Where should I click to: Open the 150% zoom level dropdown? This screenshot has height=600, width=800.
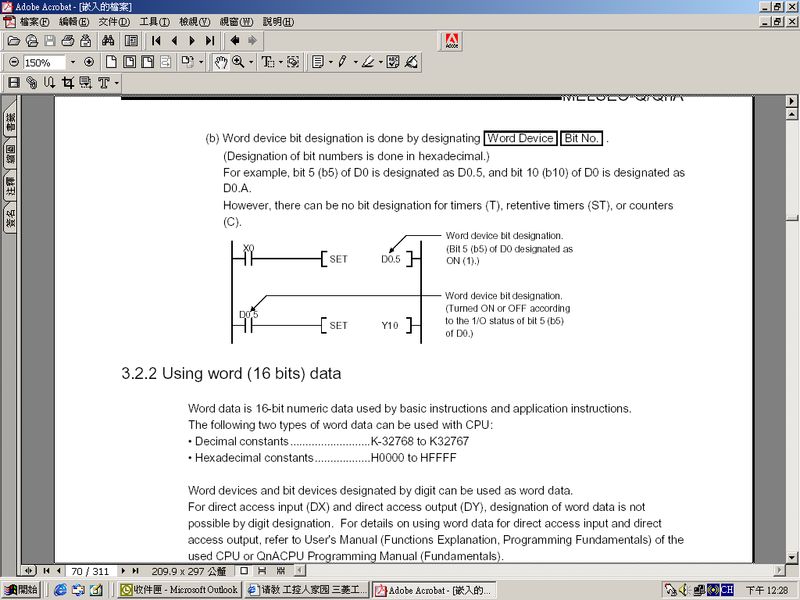(72, 62)
